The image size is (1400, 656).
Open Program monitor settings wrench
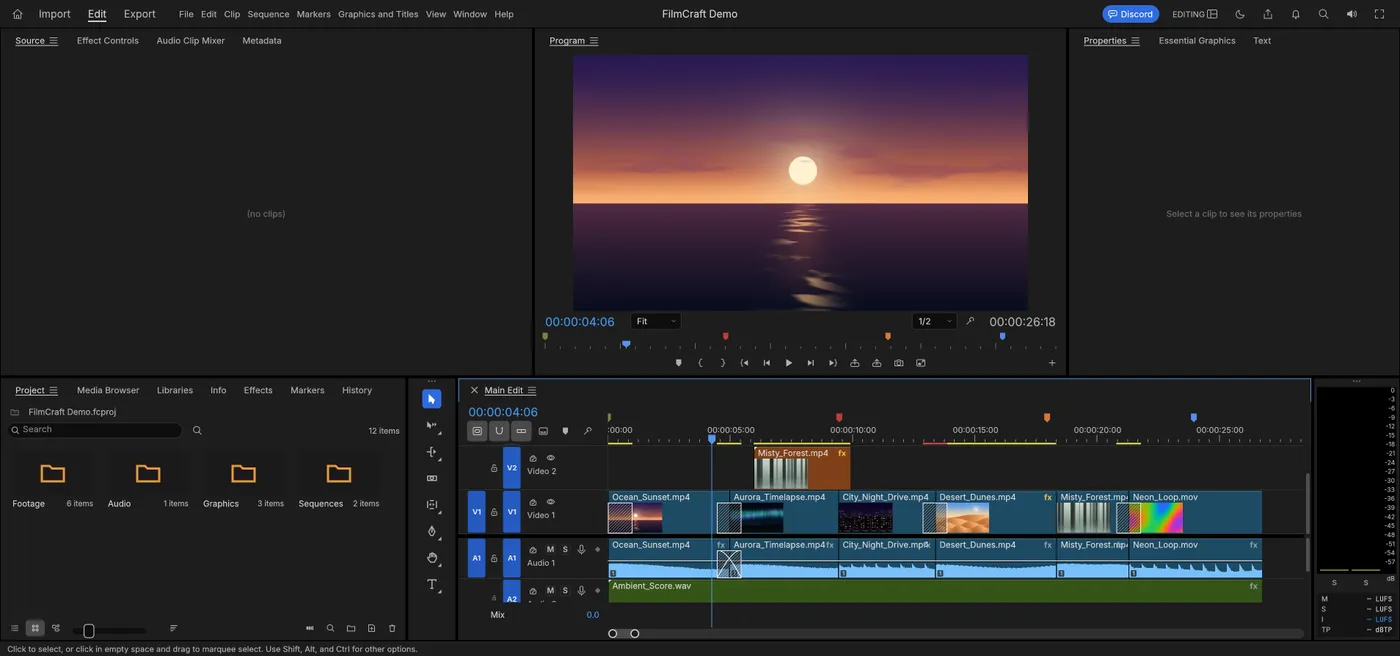pos(969,321)
